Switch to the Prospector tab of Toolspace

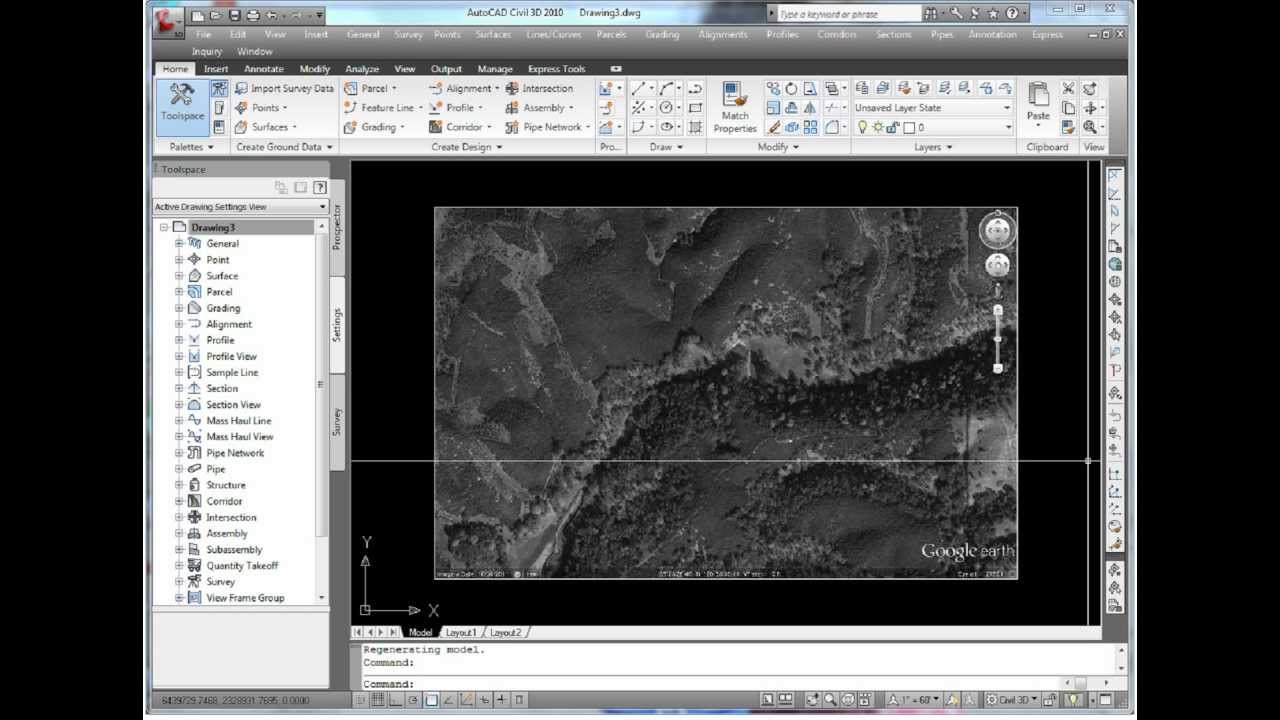[x=337, y=227]
